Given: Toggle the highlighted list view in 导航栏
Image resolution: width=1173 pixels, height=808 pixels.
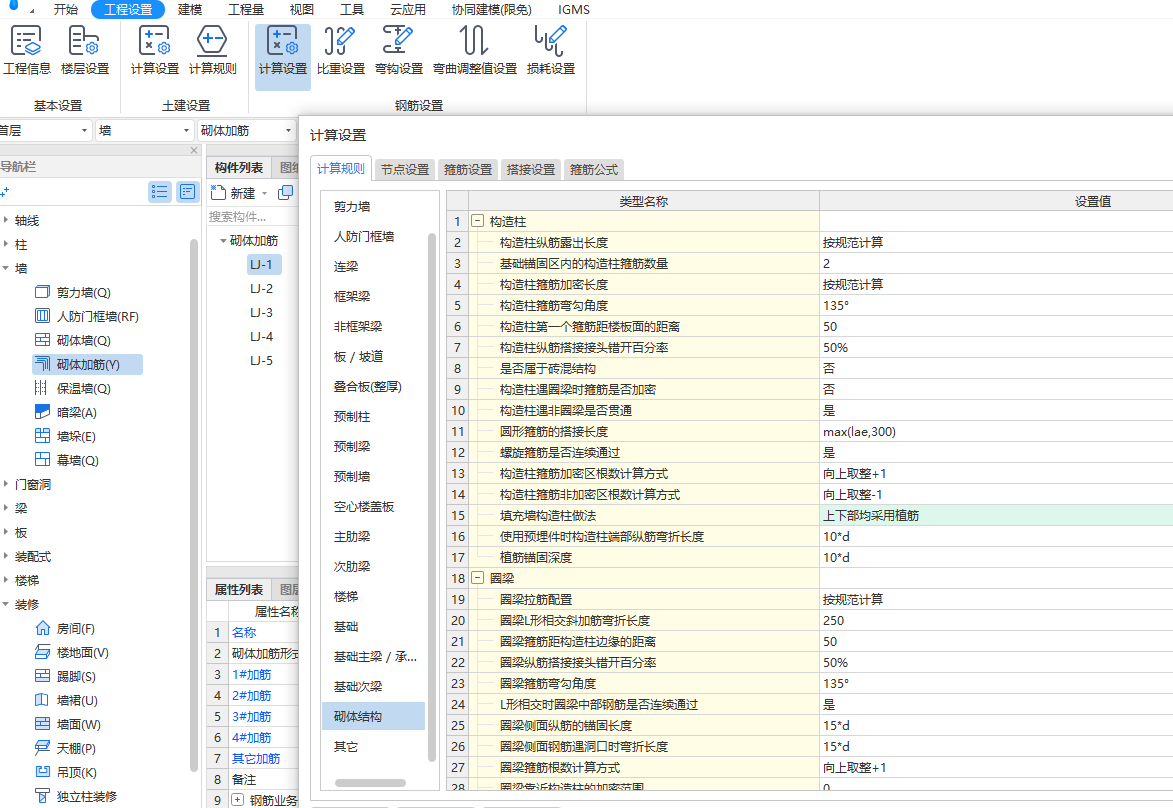Looking at the screenshot, I should pyautogui.click(x=159, y=192).
